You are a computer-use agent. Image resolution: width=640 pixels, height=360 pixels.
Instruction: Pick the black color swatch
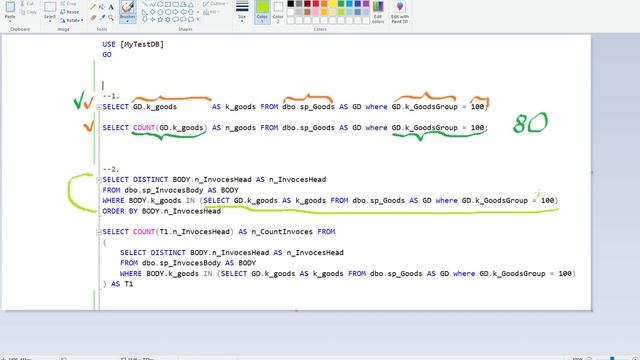pos(291,4)
